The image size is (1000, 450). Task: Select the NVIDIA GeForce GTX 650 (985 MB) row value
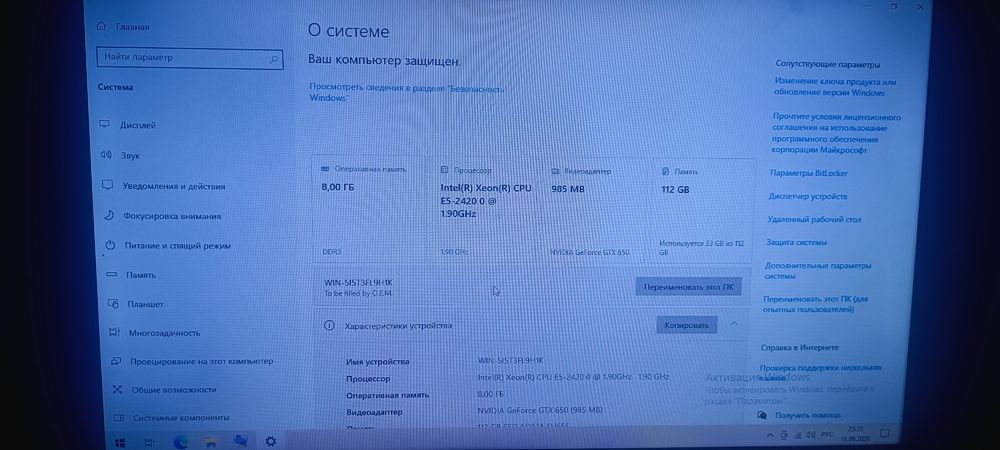(x=540, y=410)
